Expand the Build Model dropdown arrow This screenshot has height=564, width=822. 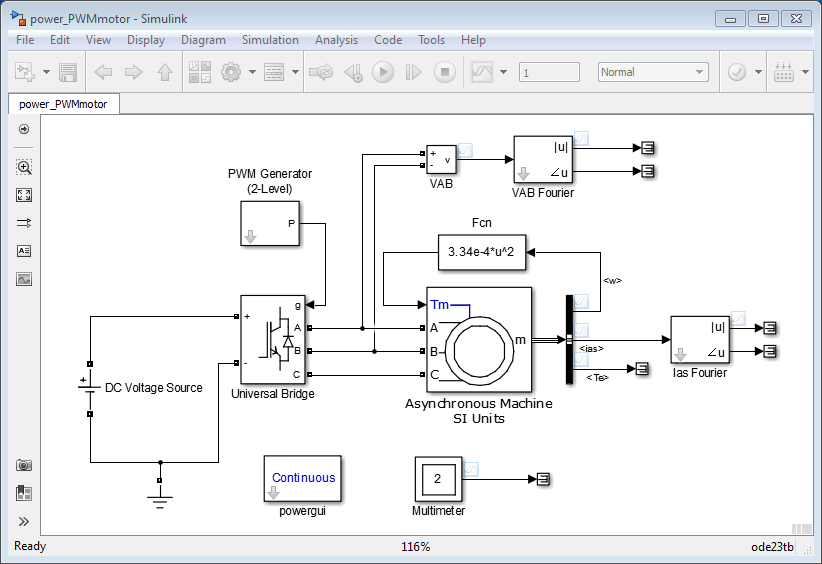click(805, 72)
